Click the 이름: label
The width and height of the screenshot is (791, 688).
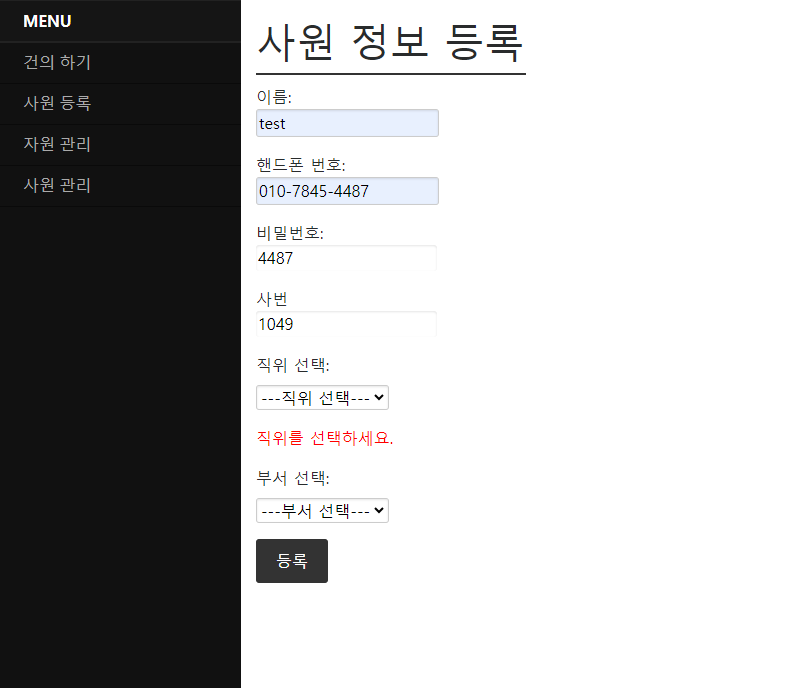point(274,96)
